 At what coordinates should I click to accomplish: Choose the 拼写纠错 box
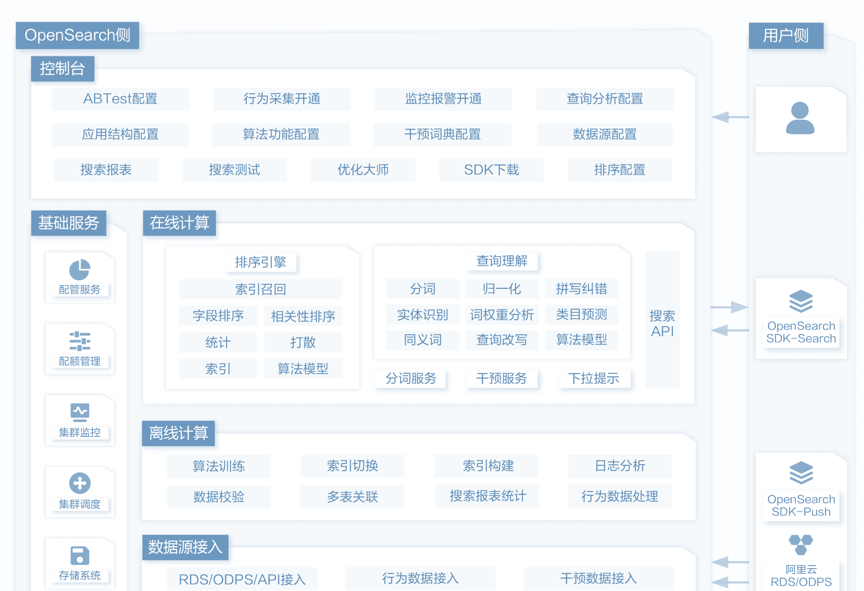[581, 289]
